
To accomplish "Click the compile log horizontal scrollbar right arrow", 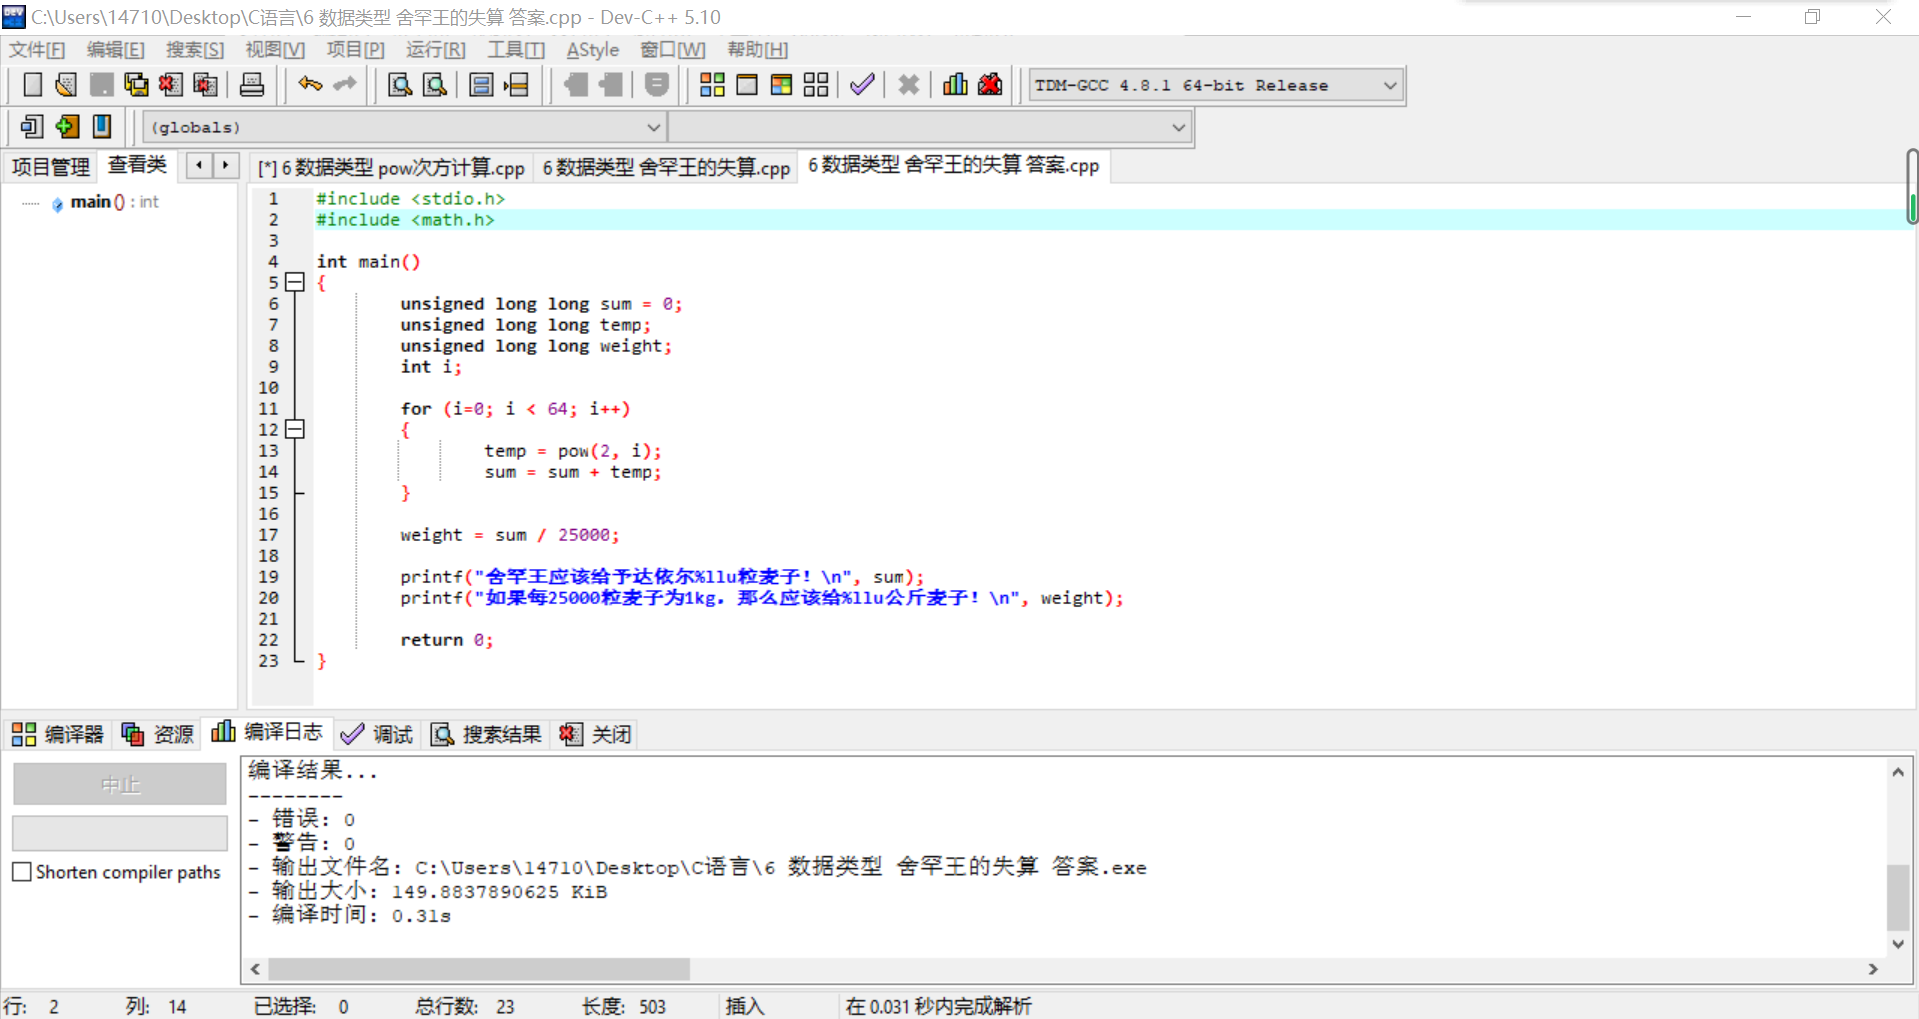I will (x=1873, y=969).
